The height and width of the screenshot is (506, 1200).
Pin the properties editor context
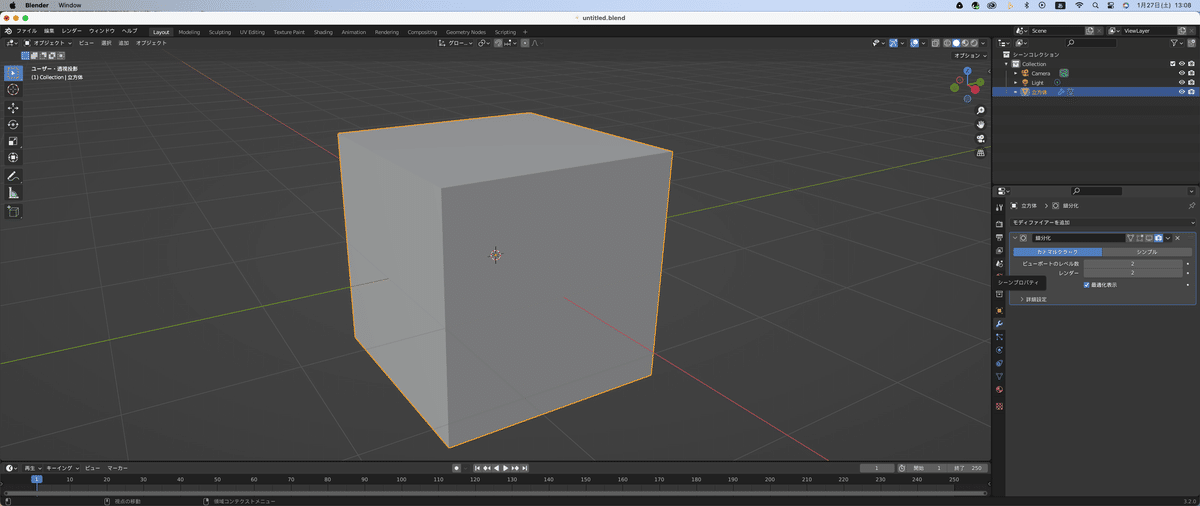(1191, 205)
